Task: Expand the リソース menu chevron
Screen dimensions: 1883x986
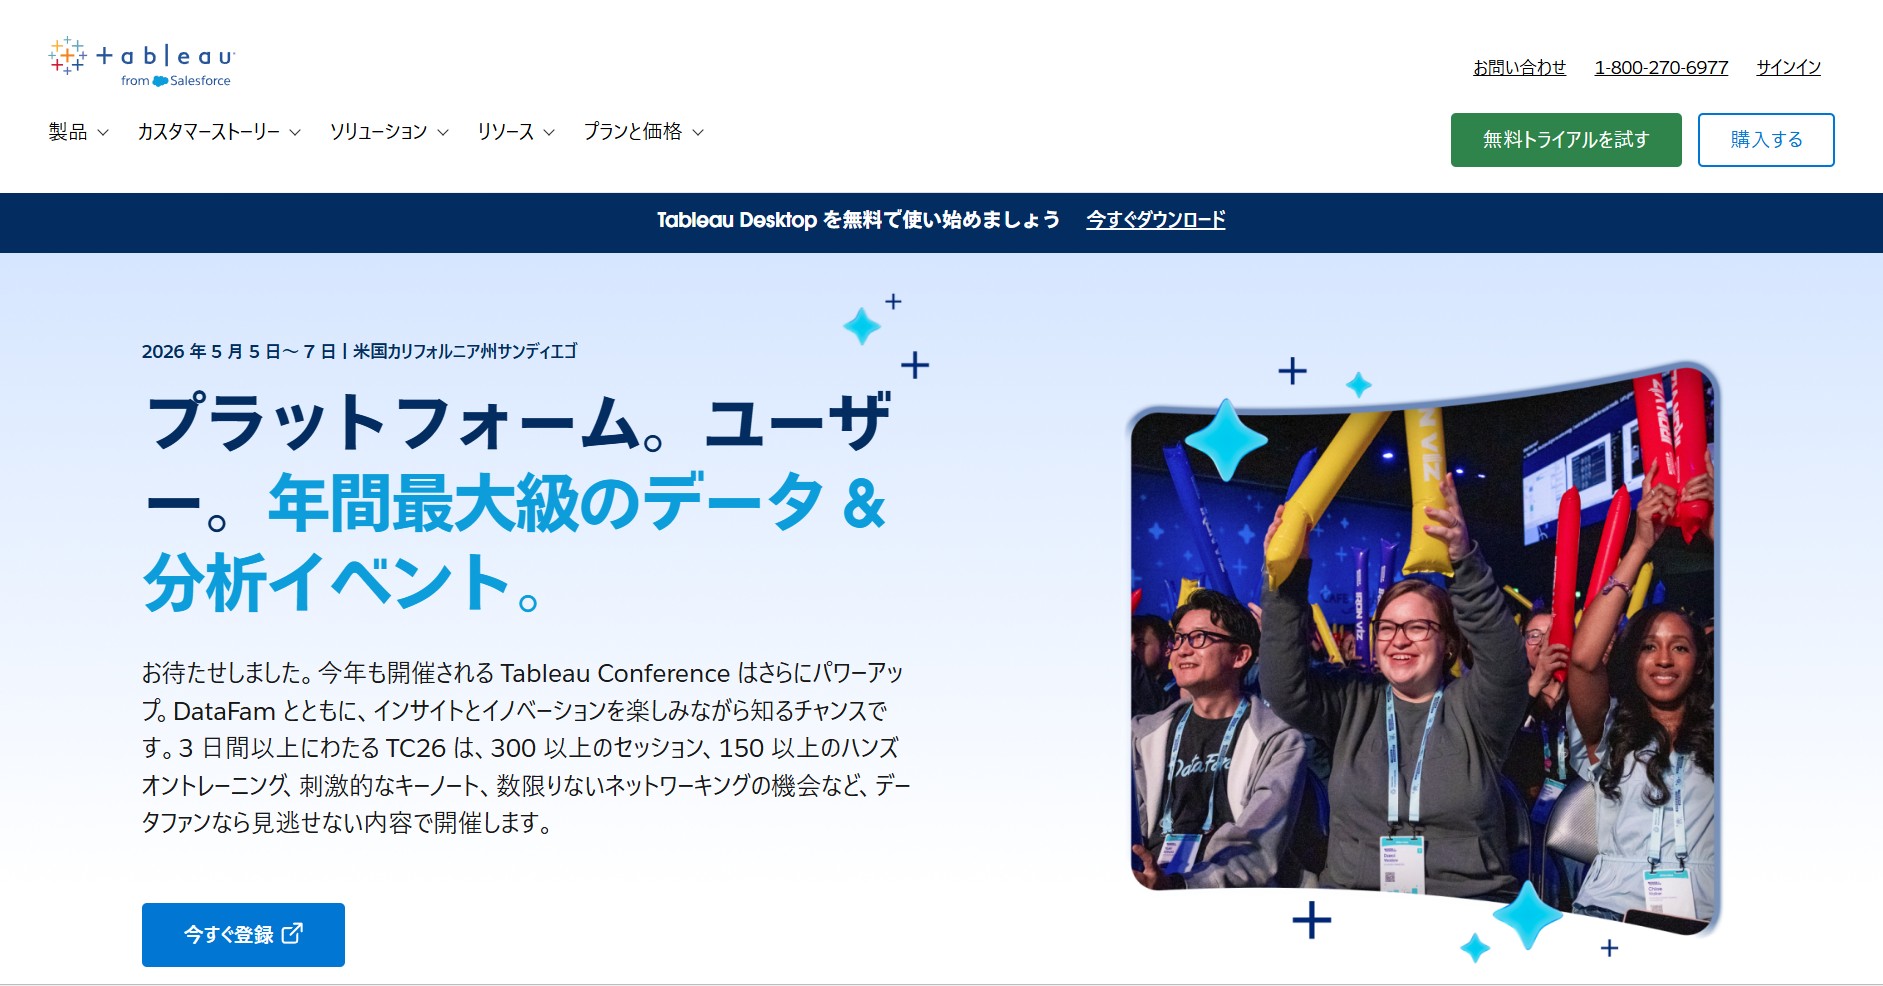Action: (x=548, y=132)
